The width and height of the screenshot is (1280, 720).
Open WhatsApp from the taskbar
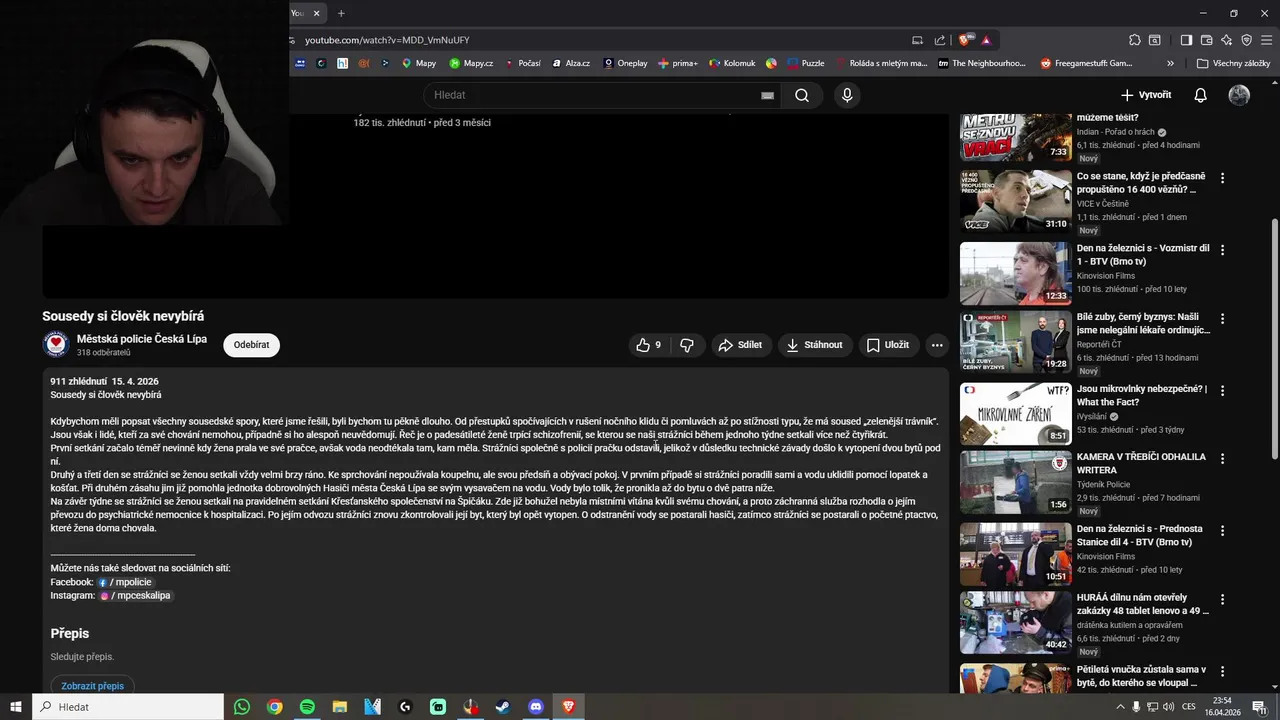[242, 707]
